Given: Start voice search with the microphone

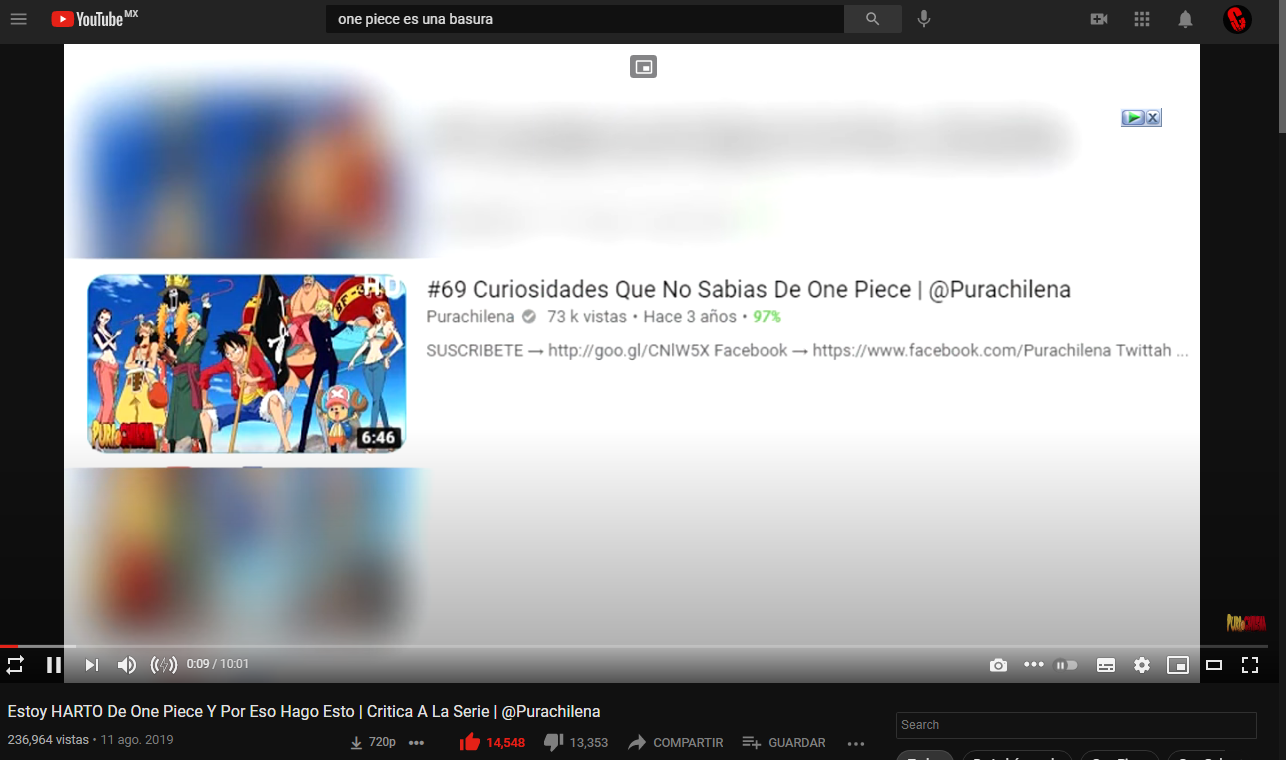Looking at the screenshot, I should point(924,19).
